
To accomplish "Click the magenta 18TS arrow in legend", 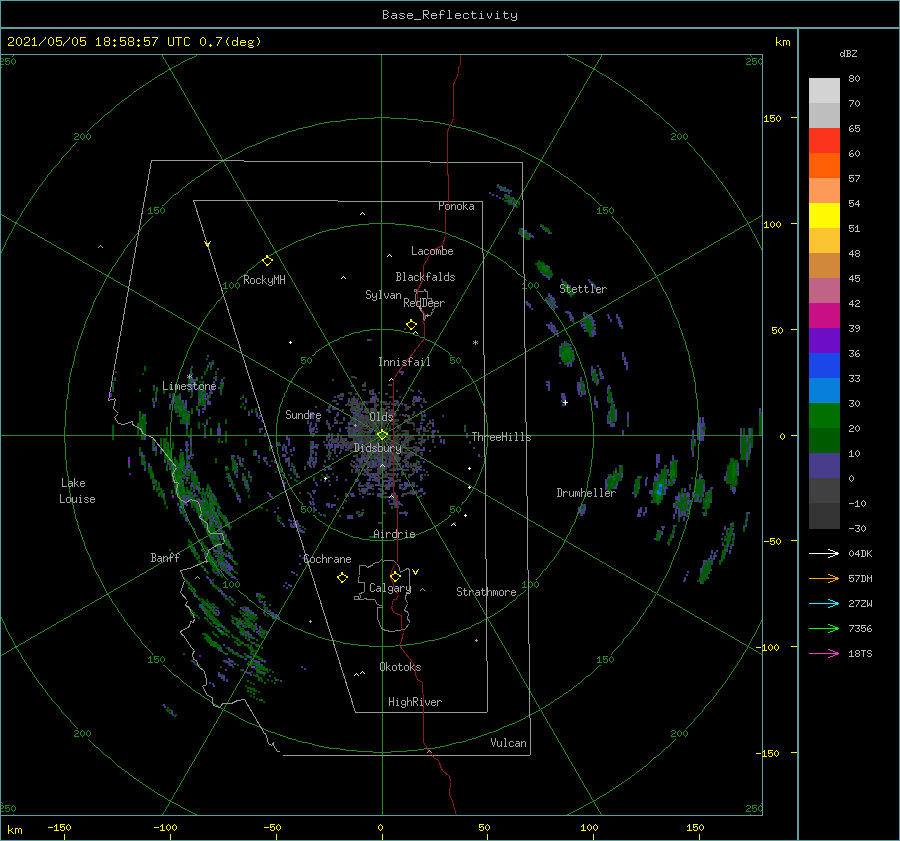I will click(x=824, y=653).
